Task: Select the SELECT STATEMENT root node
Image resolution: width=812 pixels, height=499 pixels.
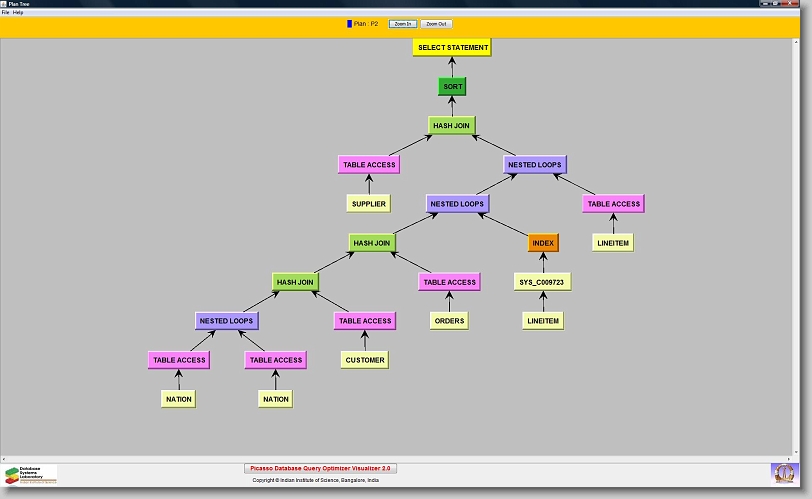Action: [452, 47]
